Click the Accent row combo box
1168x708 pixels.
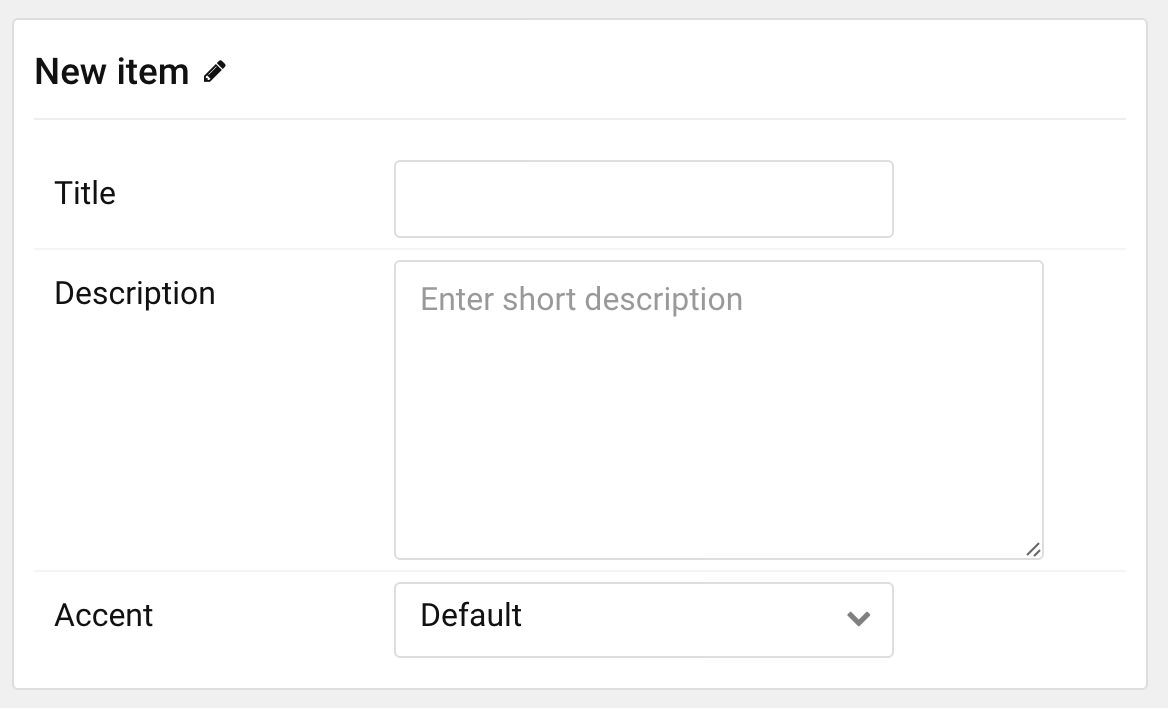point(644,620)
